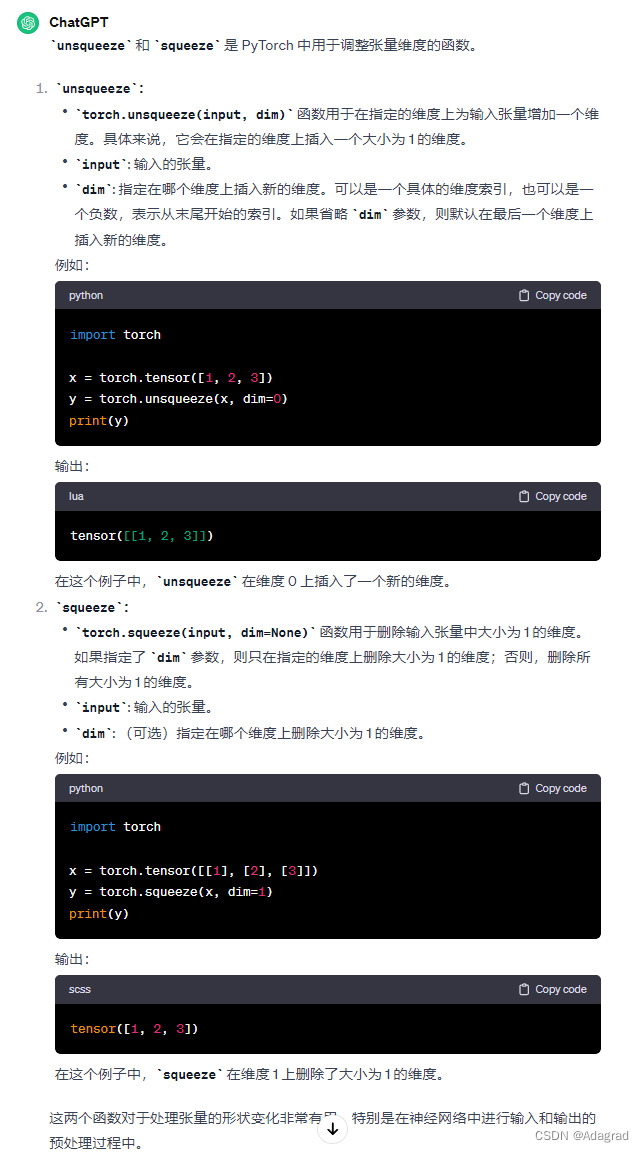
Task: Click the 'CSDN @Adagrad' watermark link
Action: pyautogui.click(x=584, y=1134)
